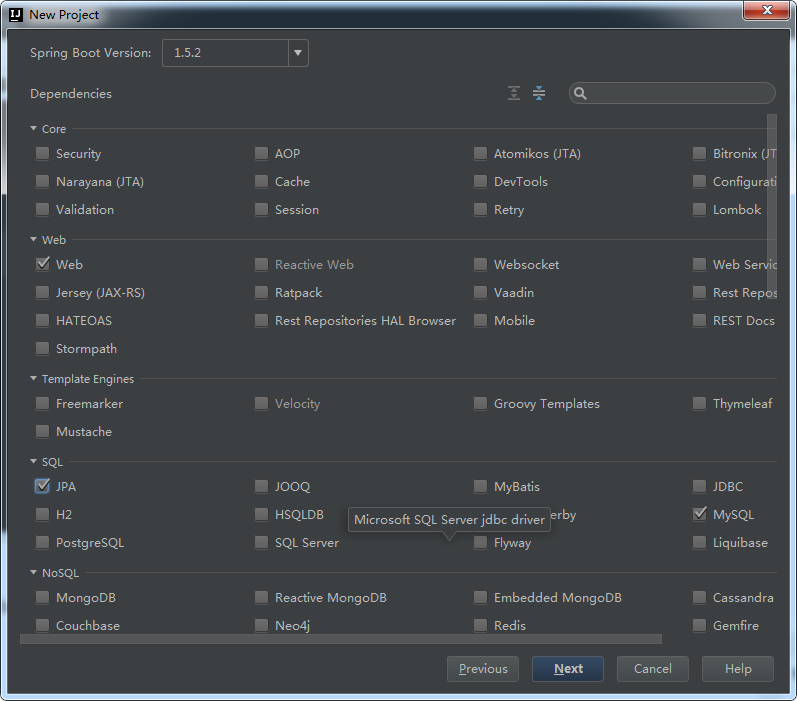This screenshot has height=701, width=797.
Task: Check the Thymeleaf option
Action: coord(699,404)
